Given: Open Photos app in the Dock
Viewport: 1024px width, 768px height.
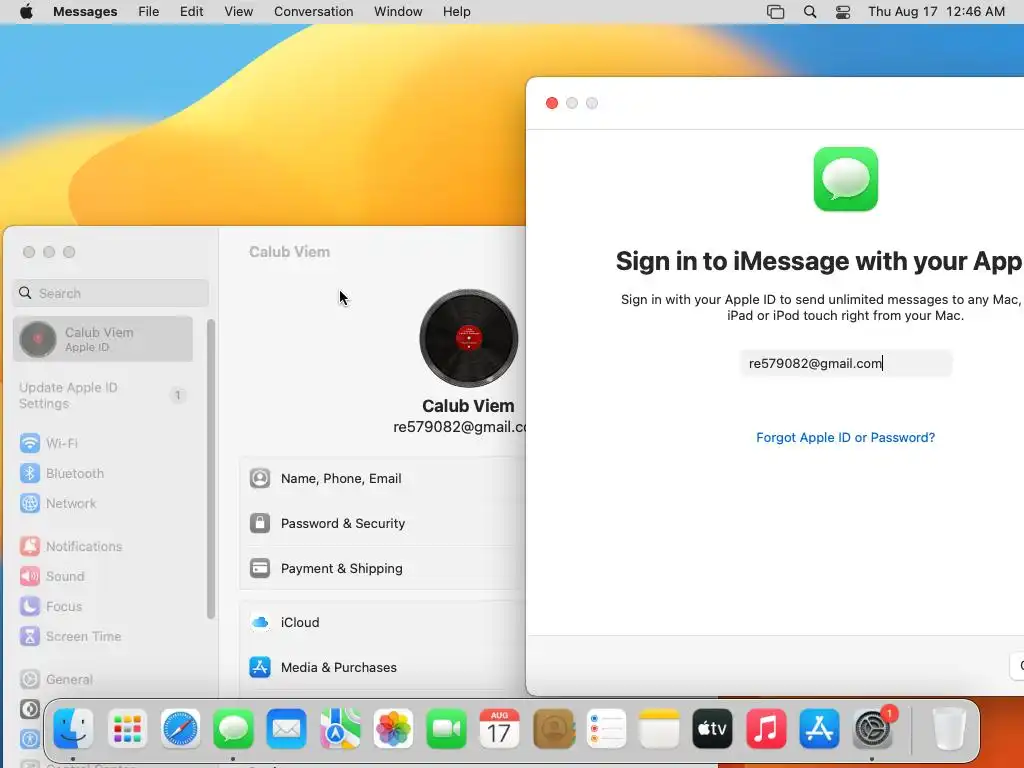Looking at the screenshot, I should (393, 728).
